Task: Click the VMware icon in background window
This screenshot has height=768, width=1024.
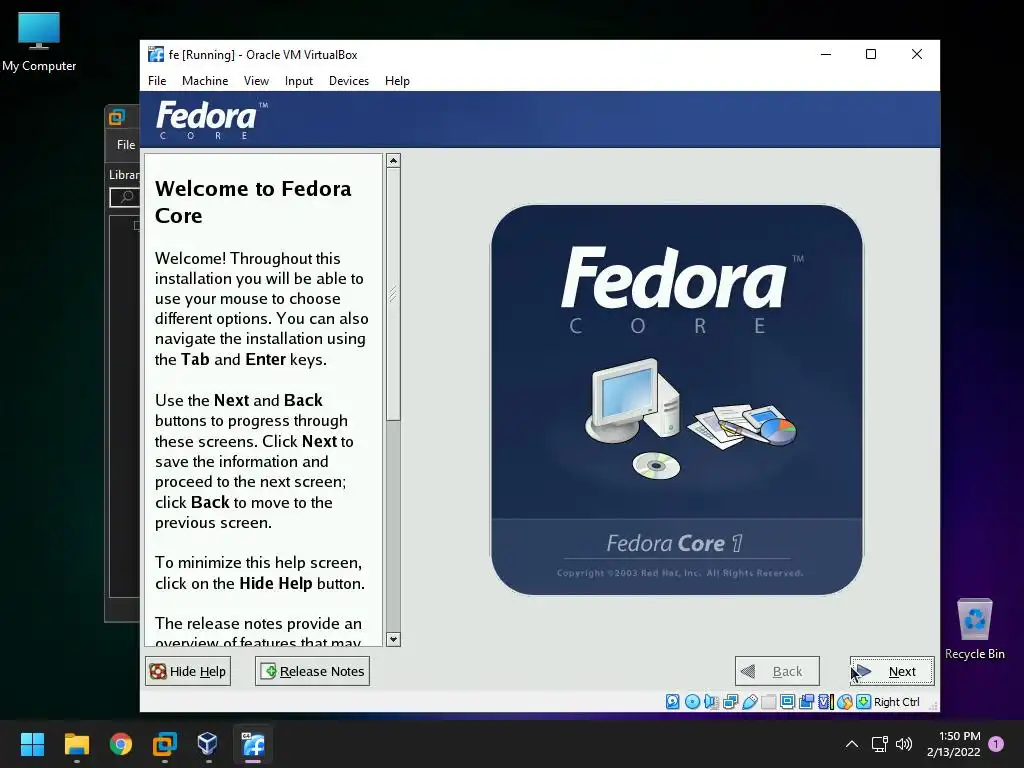Action: click(117, 118)
